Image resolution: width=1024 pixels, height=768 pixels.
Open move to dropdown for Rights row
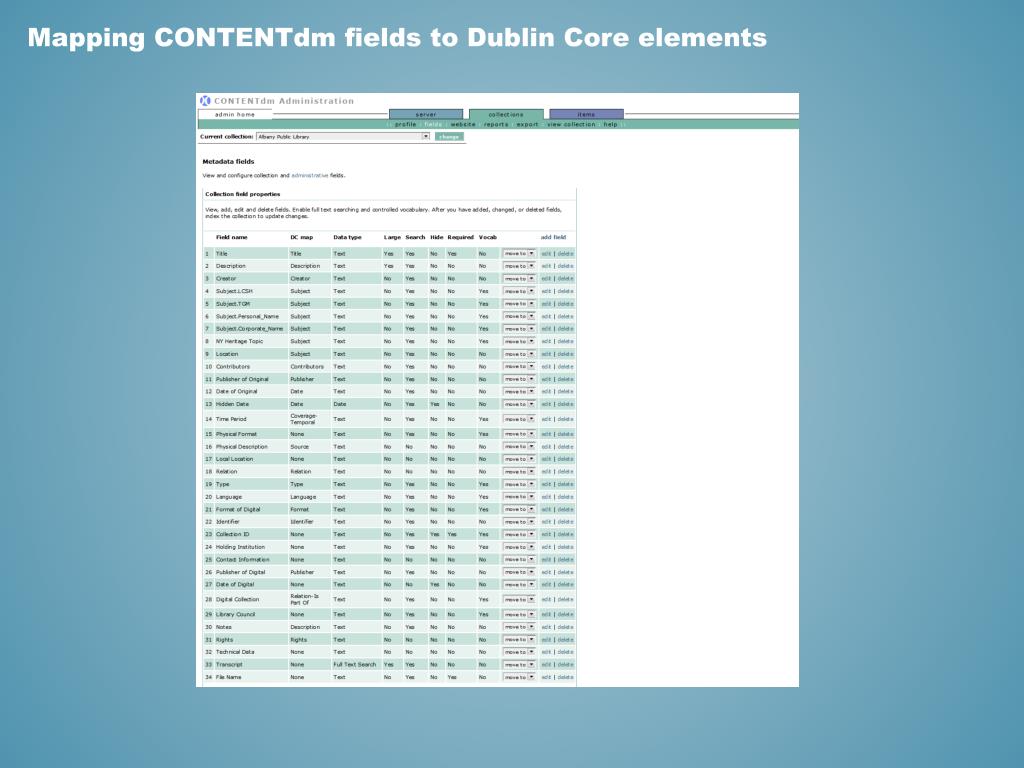tap(519, 639)
